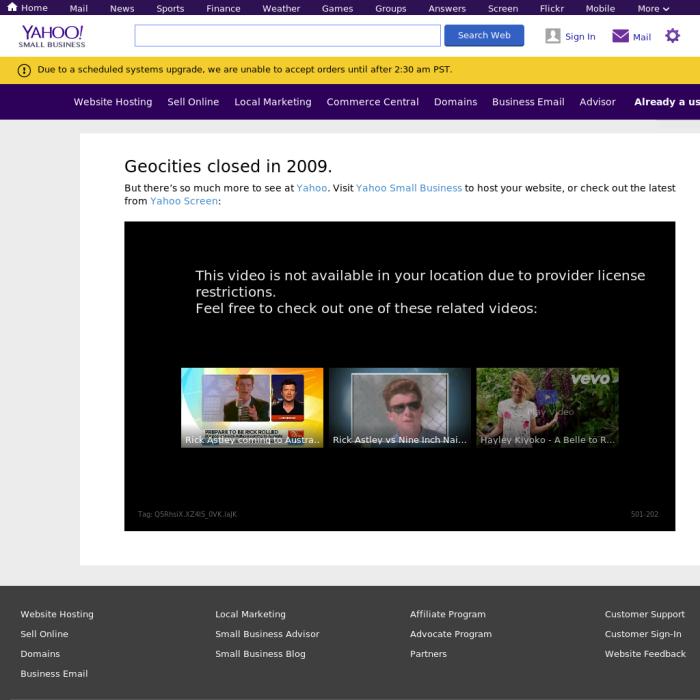Image resolution: width=700 pixels, height=700 pixels.
Task: Open Answers in the top navigation bar
Action: 447,8
